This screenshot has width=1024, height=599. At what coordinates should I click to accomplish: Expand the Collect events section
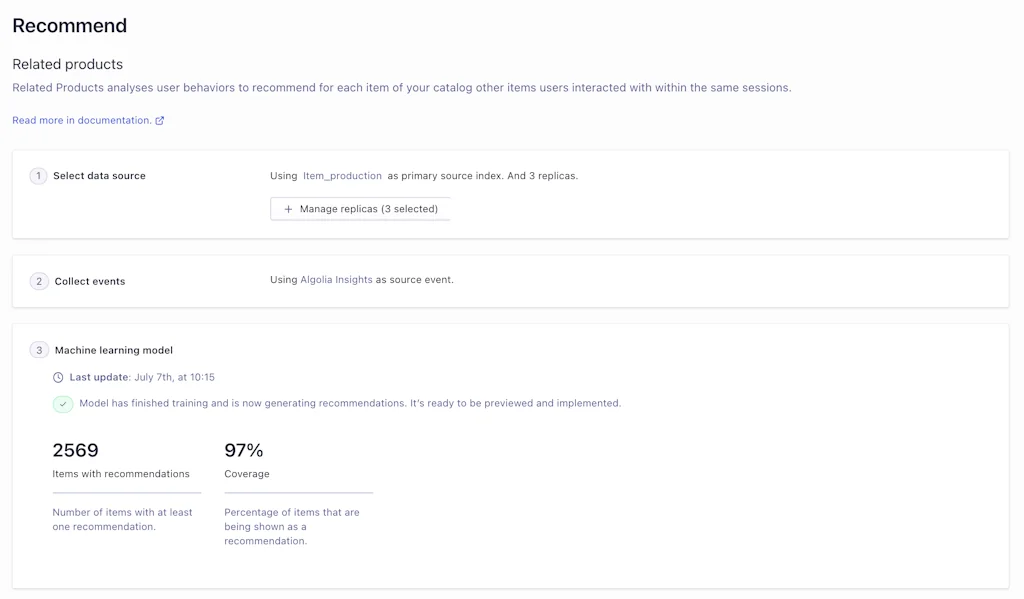pyautogui.click(x=90, y=281)
